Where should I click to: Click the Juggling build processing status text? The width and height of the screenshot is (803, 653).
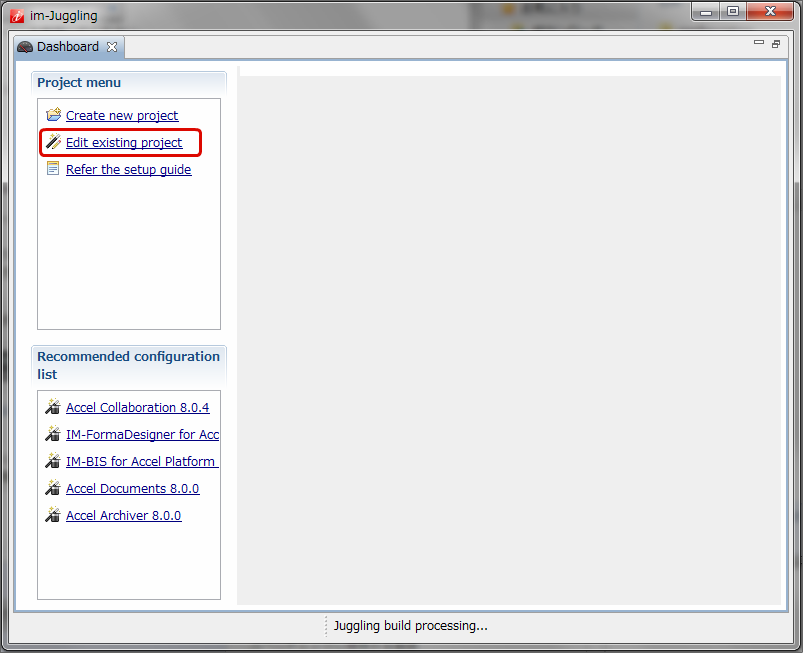[x=411, y=626]
